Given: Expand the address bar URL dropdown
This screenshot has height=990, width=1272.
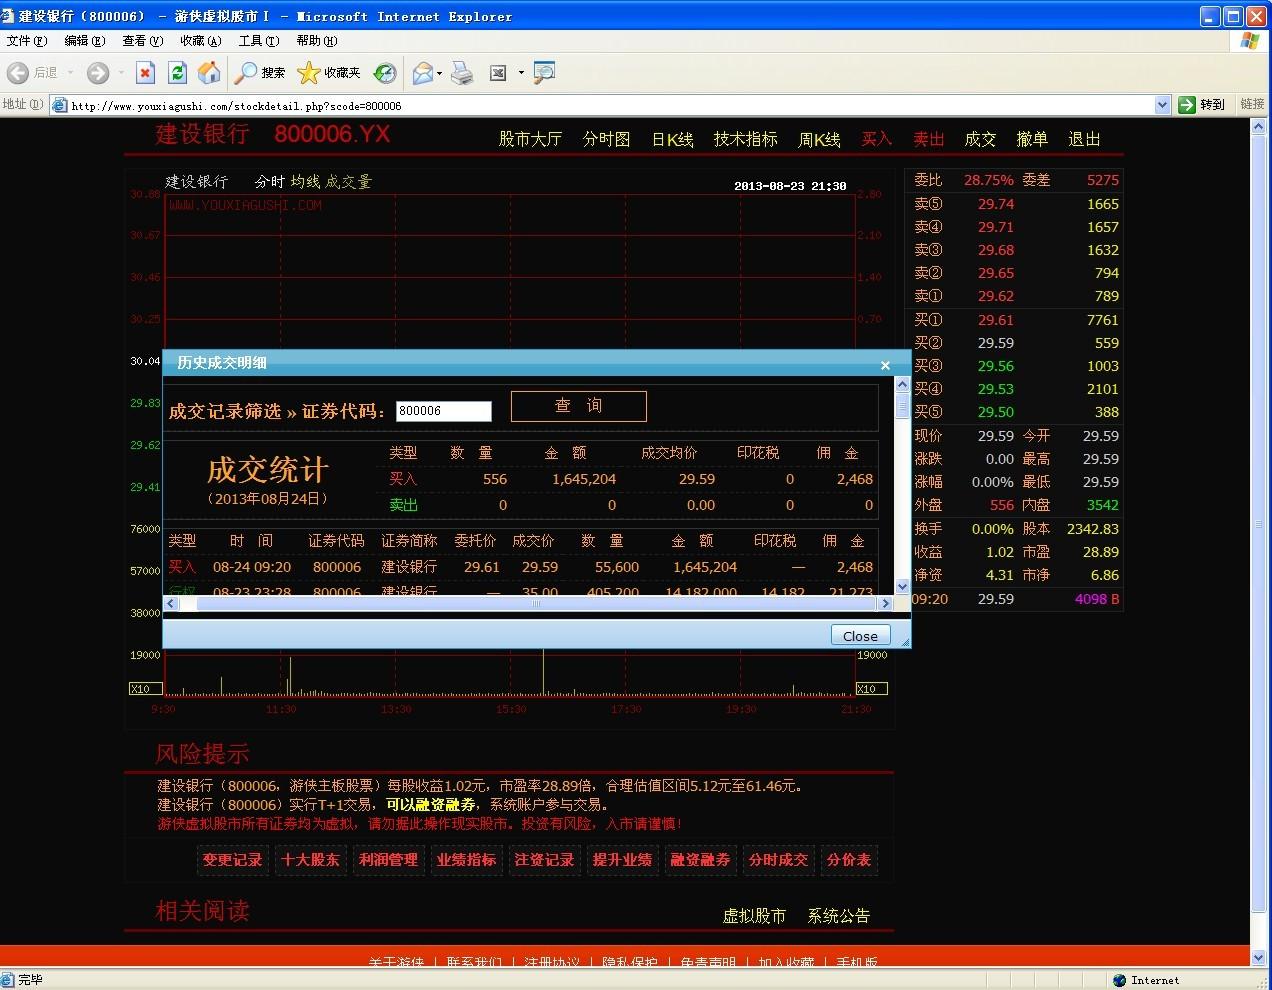Looking at the screenshot, I should (1162, 105).
